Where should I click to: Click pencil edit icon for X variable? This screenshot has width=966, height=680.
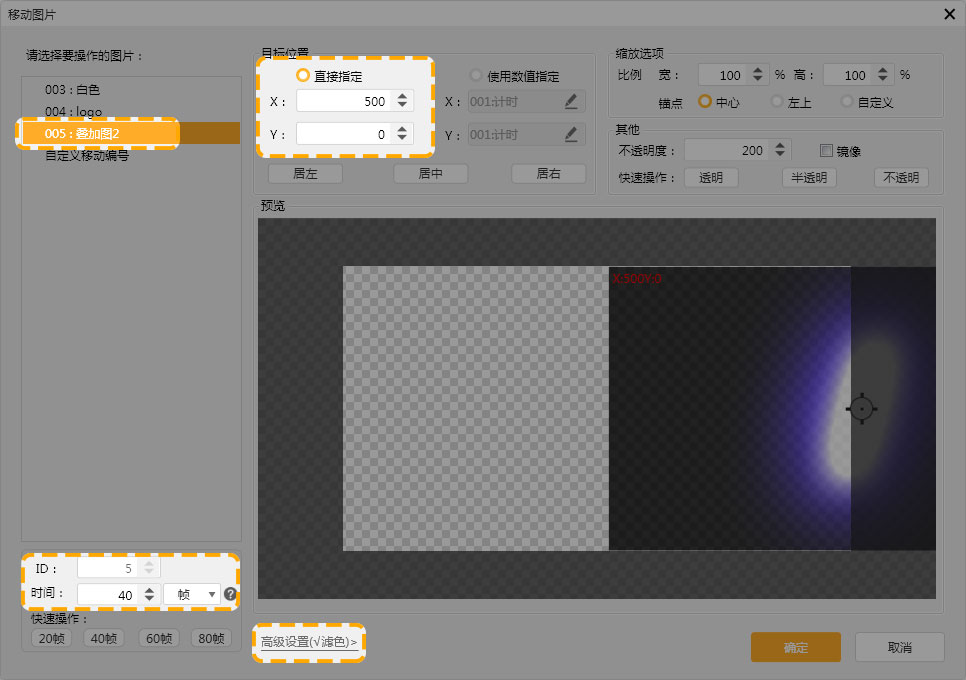click(571, 101)
